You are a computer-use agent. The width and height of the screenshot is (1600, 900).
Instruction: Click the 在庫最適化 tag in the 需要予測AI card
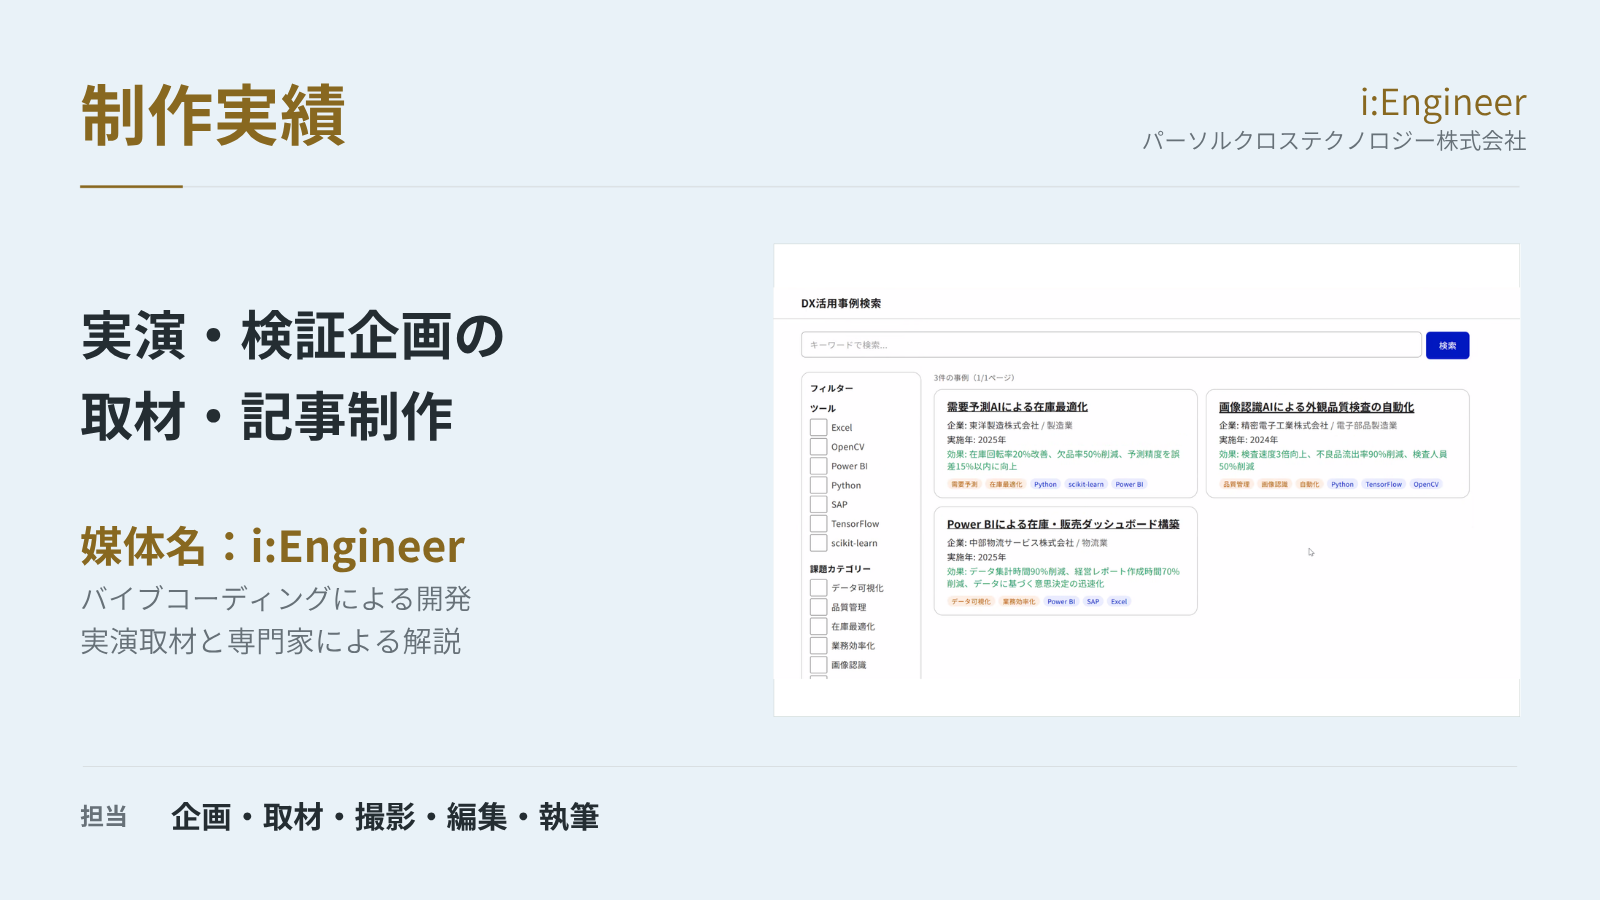(x=1005, y=484)
